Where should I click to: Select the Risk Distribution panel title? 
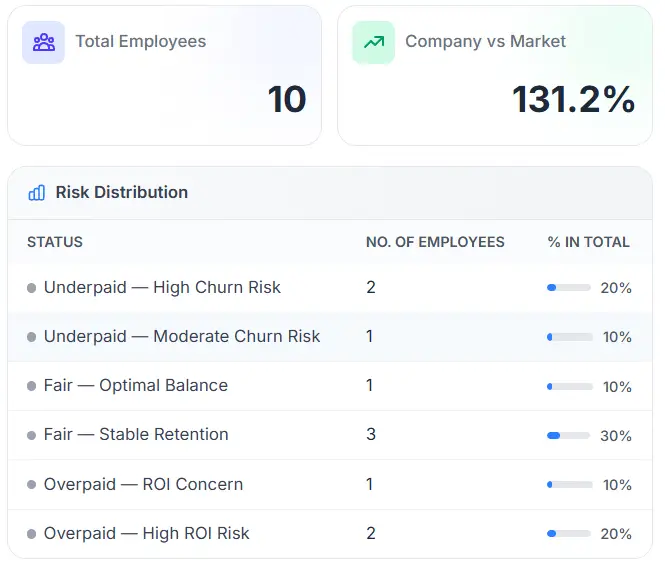point(121,193)
